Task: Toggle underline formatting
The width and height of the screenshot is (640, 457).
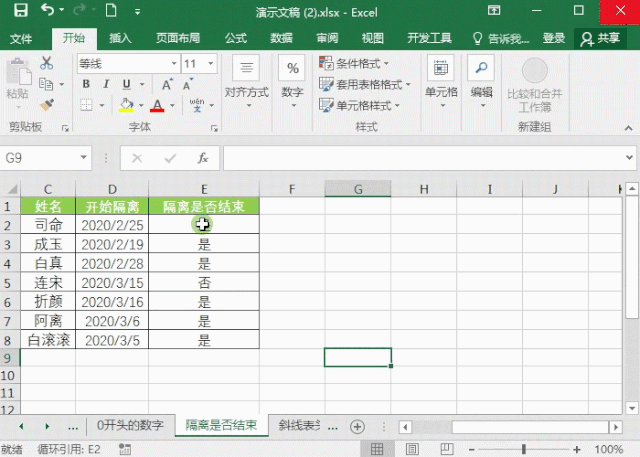Action: pos(127,84)
